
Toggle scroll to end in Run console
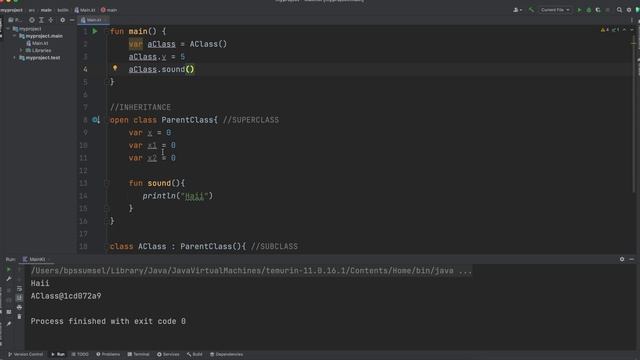[x=19, y=298]
